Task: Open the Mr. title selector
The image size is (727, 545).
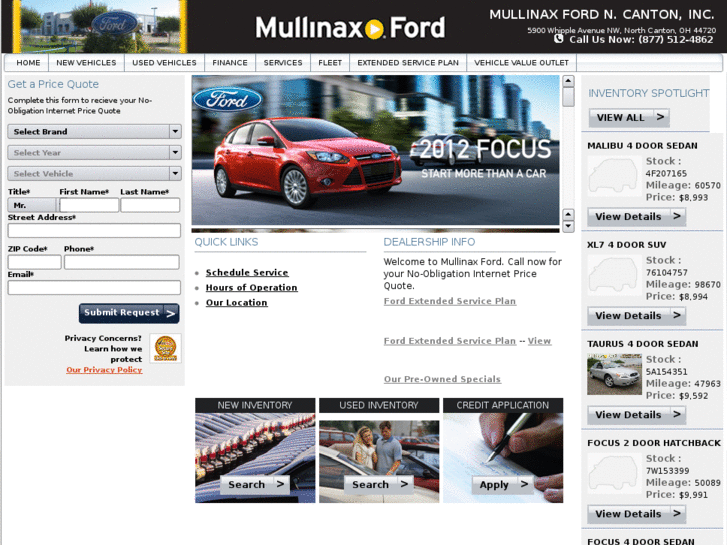Action: [x=32, y=205]
